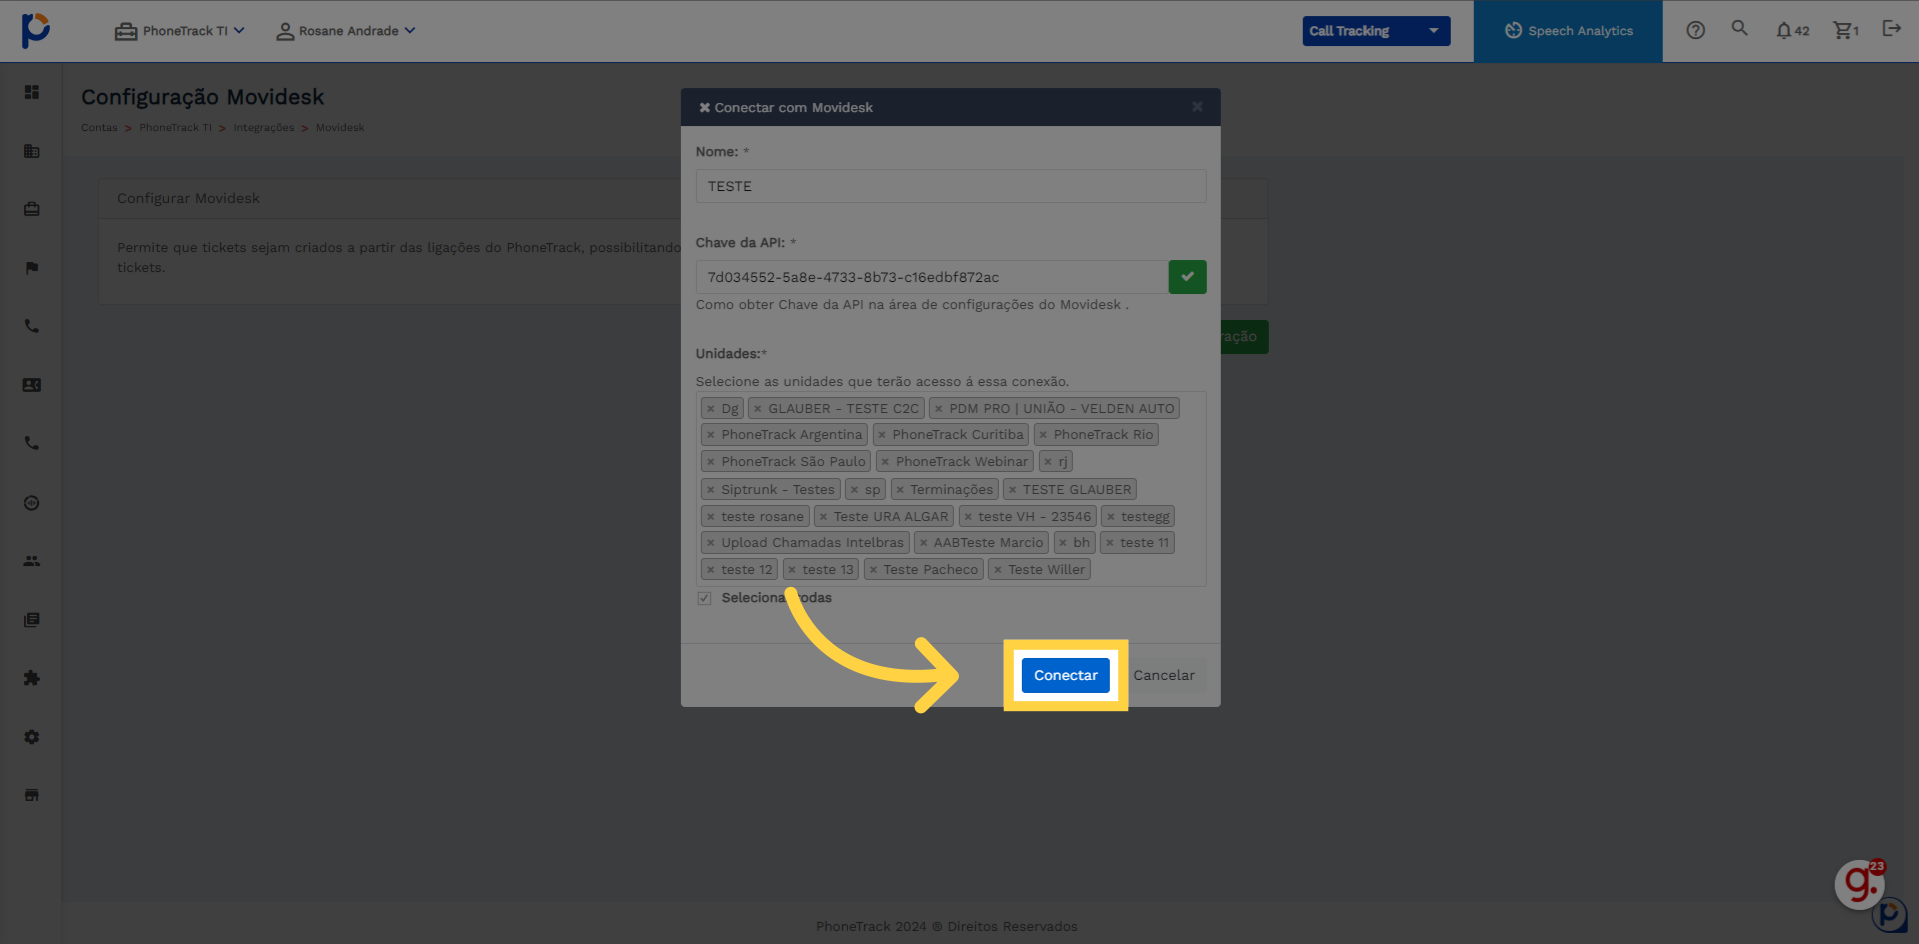The width and height of the screenshot is (1919, 944).
Task: Remove the Teste Pacheco unit tag
Action: pos(873,570)
